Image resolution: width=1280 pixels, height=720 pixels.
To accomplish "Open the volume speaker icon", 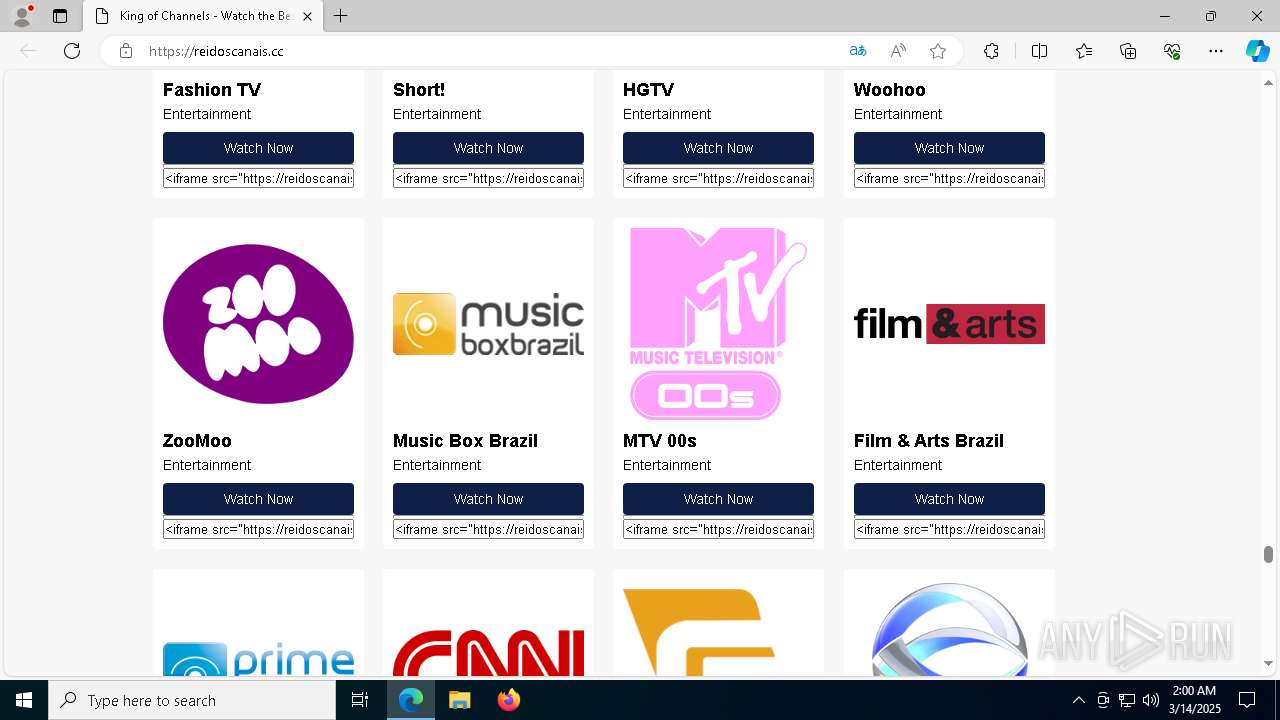I will point(1151,700).
